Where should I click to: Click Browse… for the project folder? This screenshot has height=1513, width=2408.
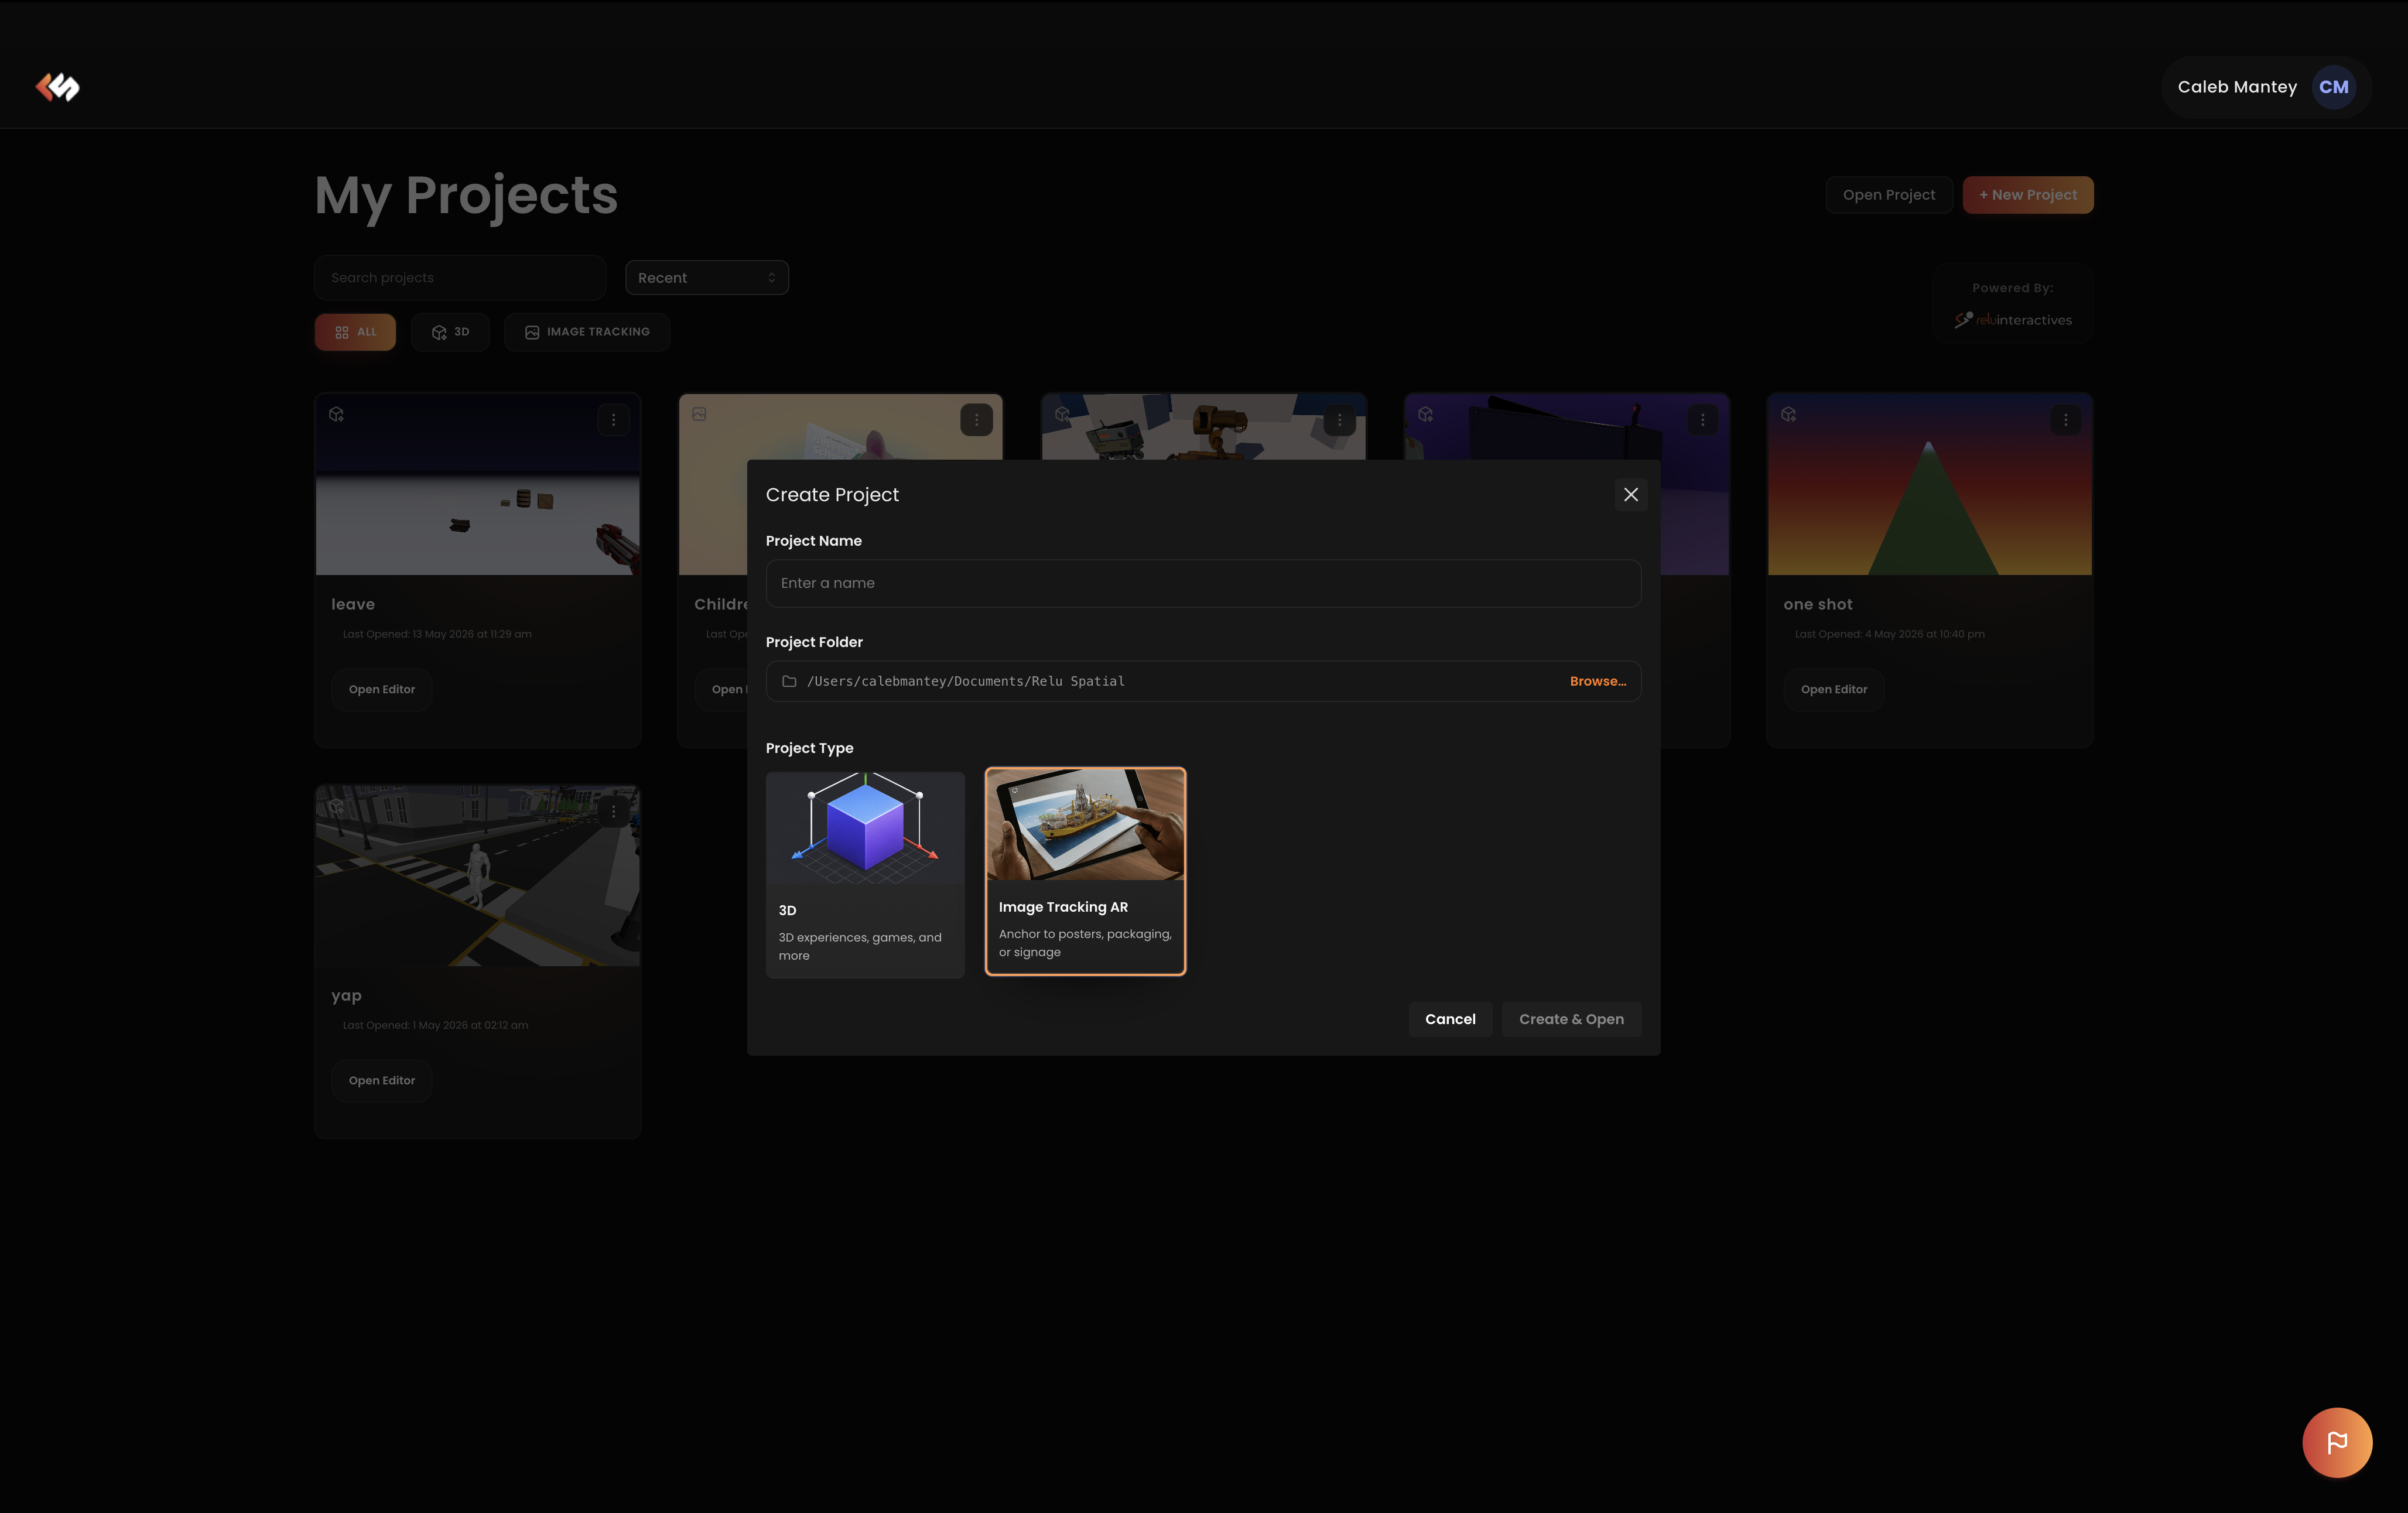[1598, 681]
